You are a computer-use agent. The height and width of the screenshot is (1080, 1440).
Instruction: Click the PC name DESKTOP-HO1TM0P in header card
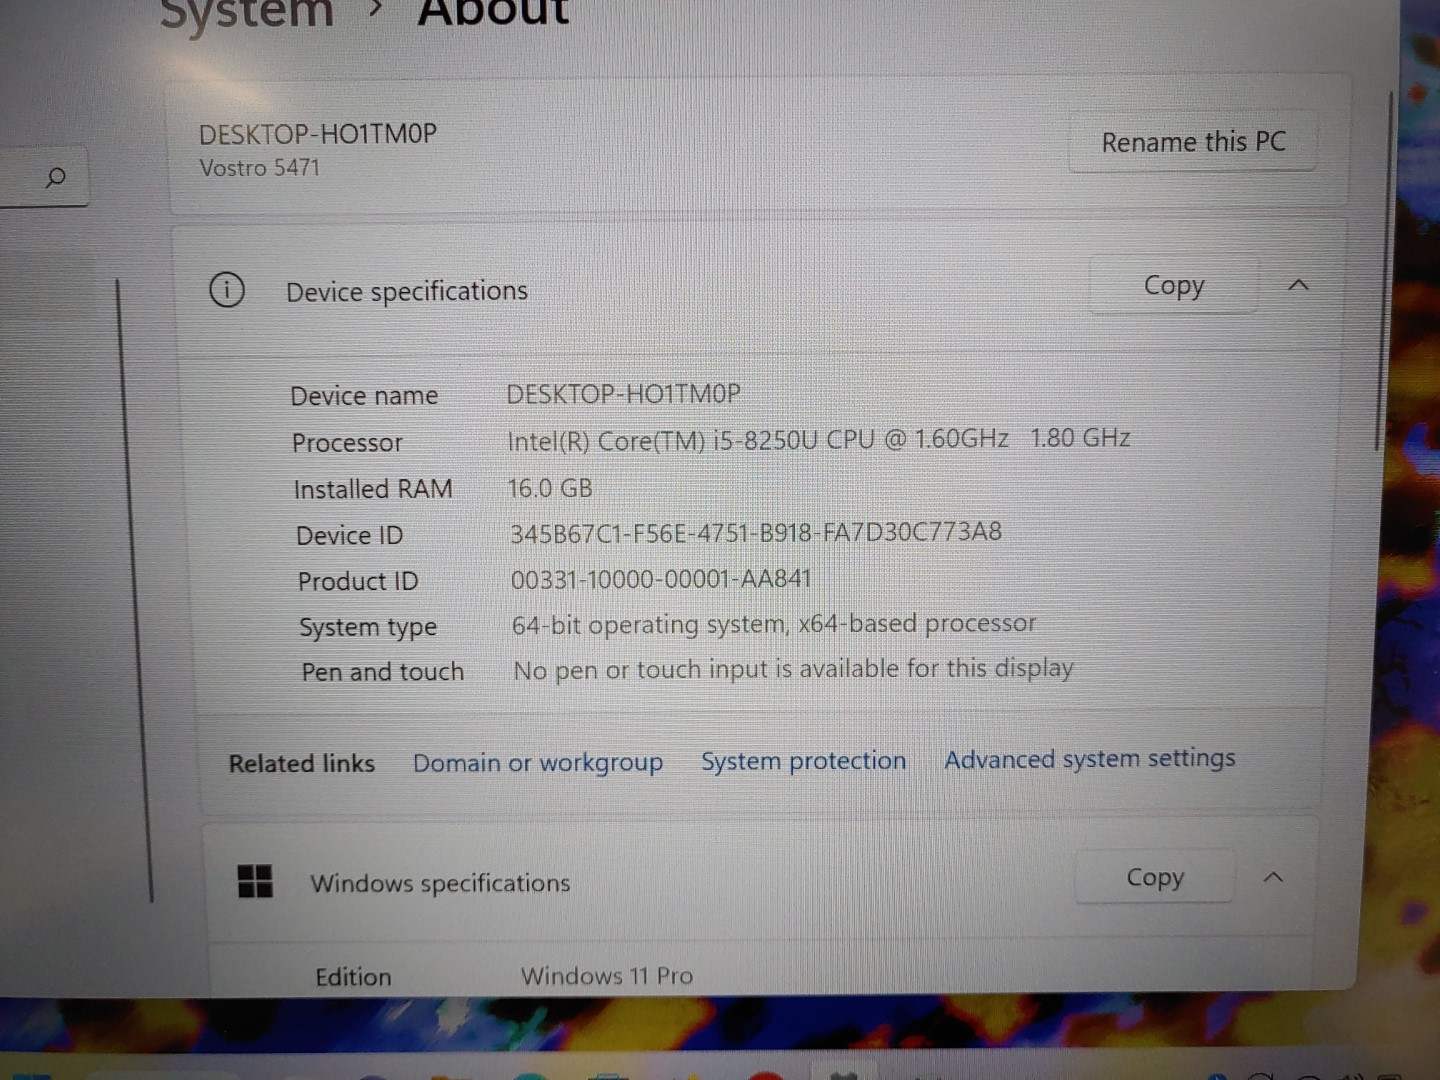[318, 134]
